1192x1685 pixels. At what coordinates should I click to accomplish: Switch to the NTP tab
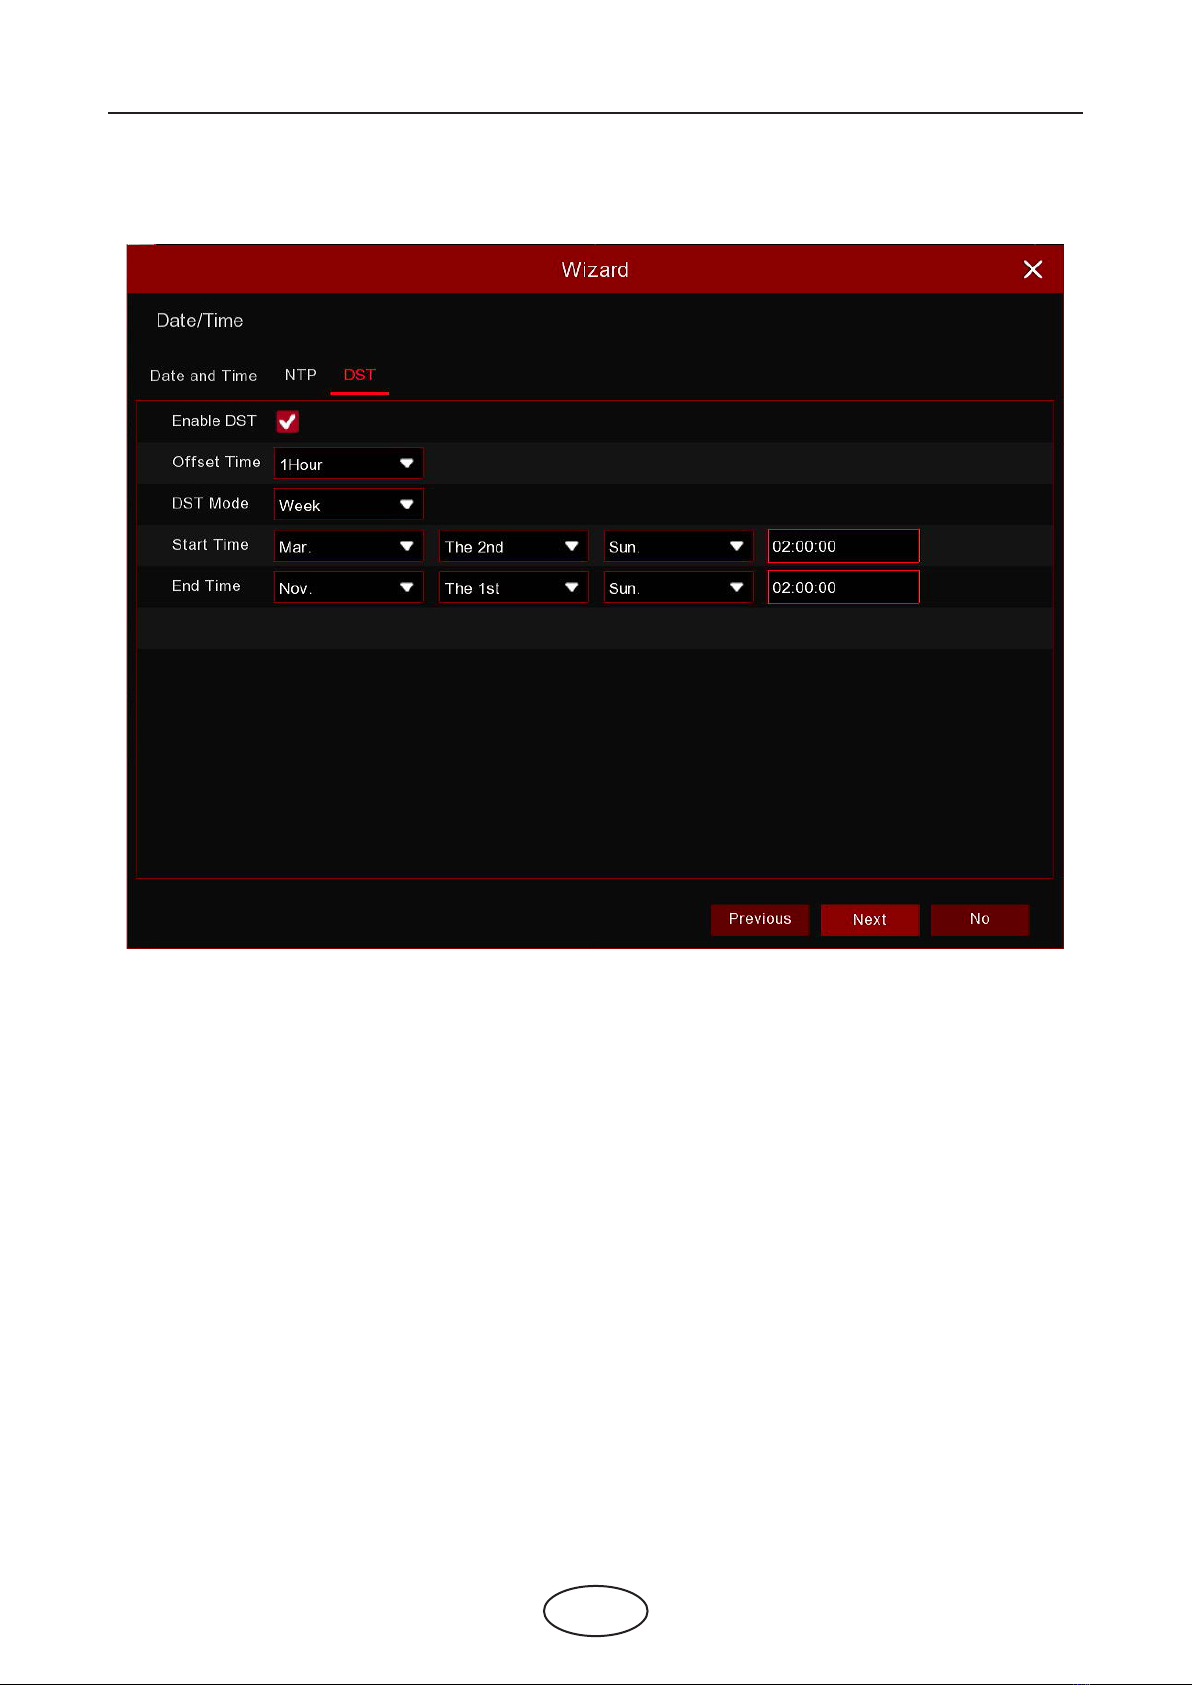(300, 375)
